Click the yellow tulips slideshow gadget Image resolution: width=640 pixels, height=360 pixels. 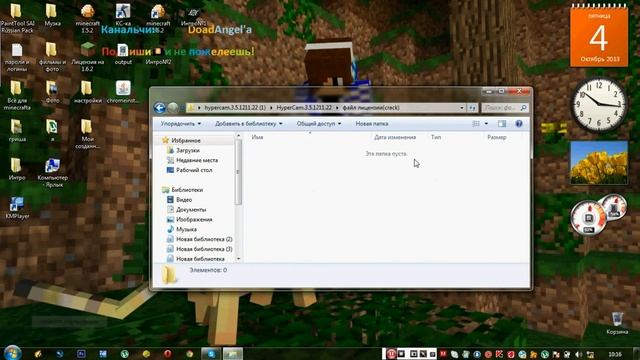point(599,162)
